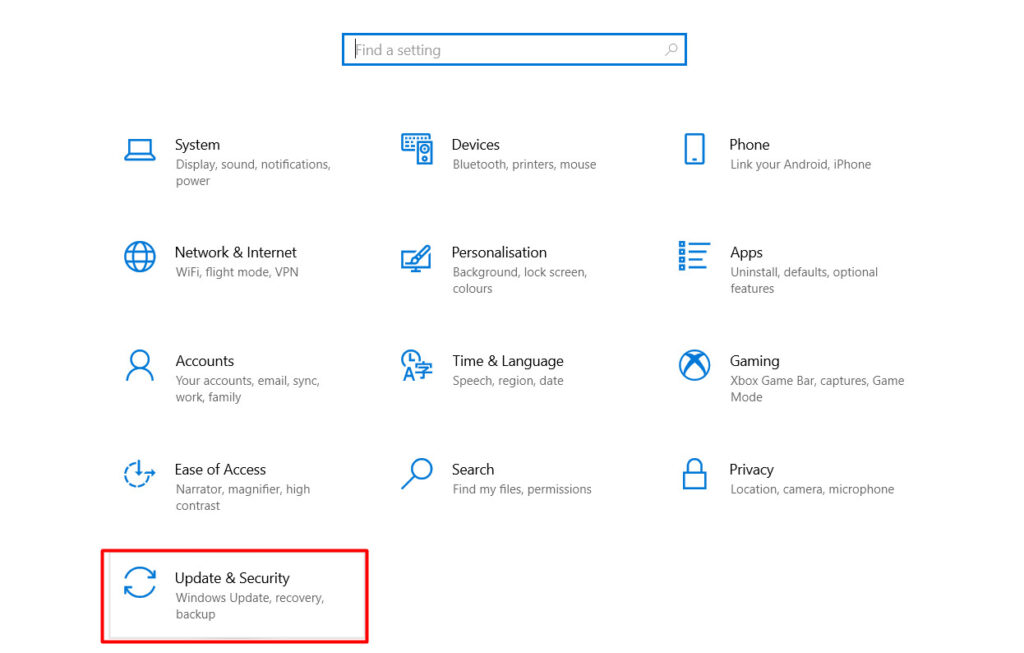
Task: Click the System laptop icon
Action: click(140, 150)
